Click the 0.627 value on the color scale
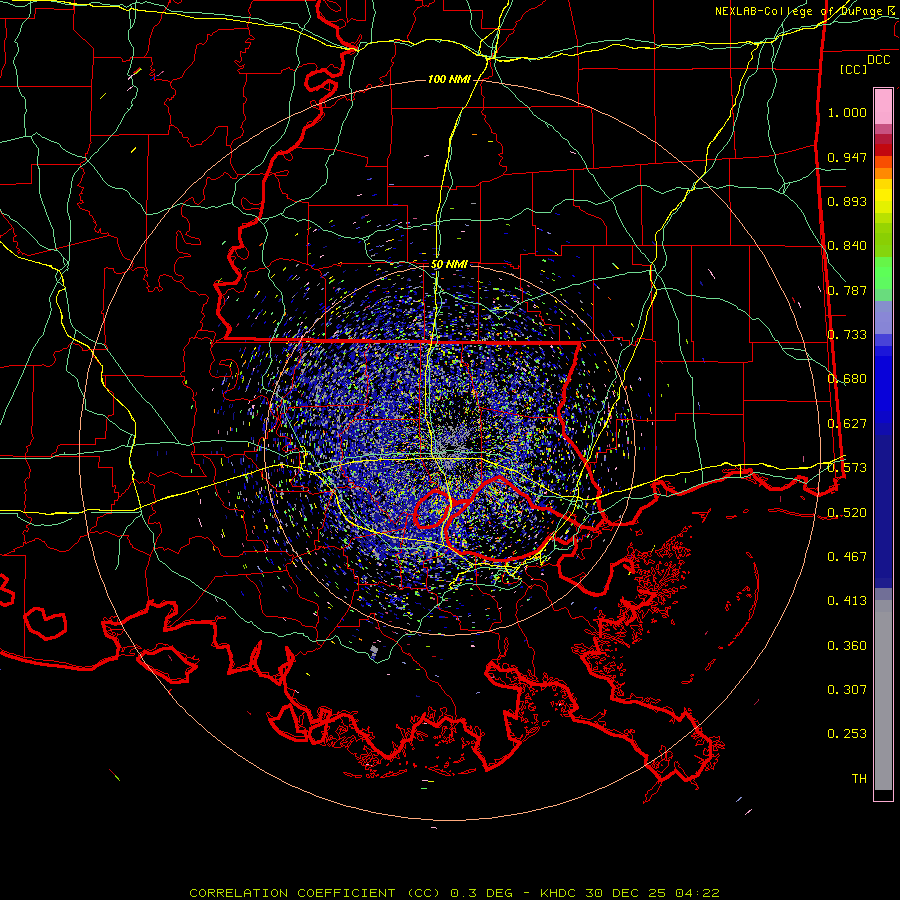 point(847,424)
